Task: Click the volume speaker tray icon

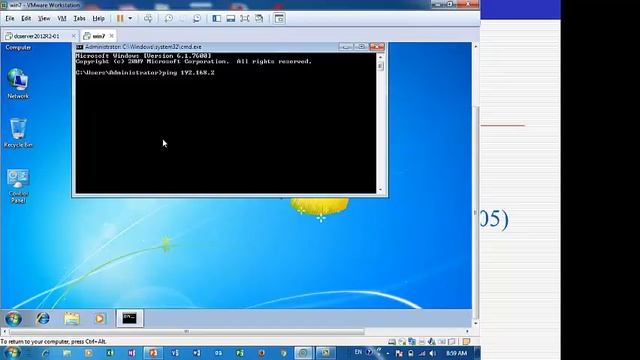Action: [433, 353]
